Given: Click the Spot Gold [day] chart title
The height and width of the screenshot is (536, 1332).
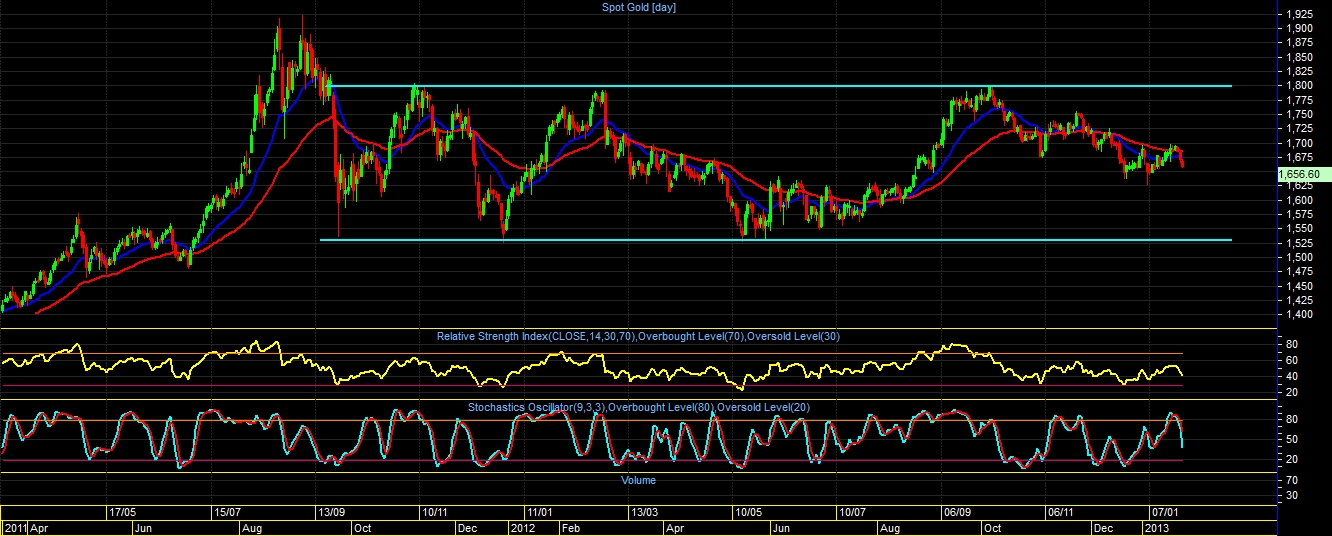Looking at the screenshot, I should [x=639, y=7].
